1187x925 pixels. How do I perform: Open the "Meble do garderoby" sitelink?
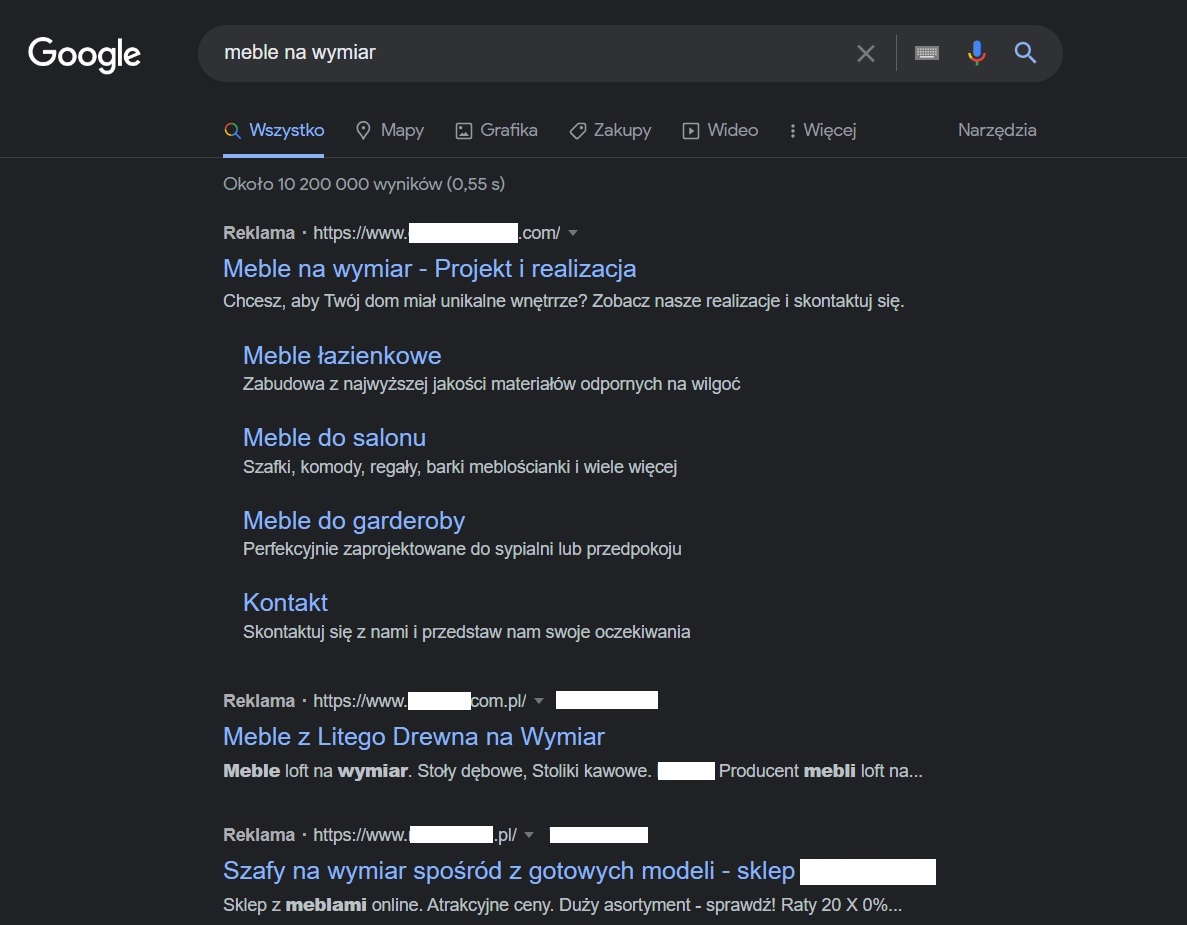[354, 521]
